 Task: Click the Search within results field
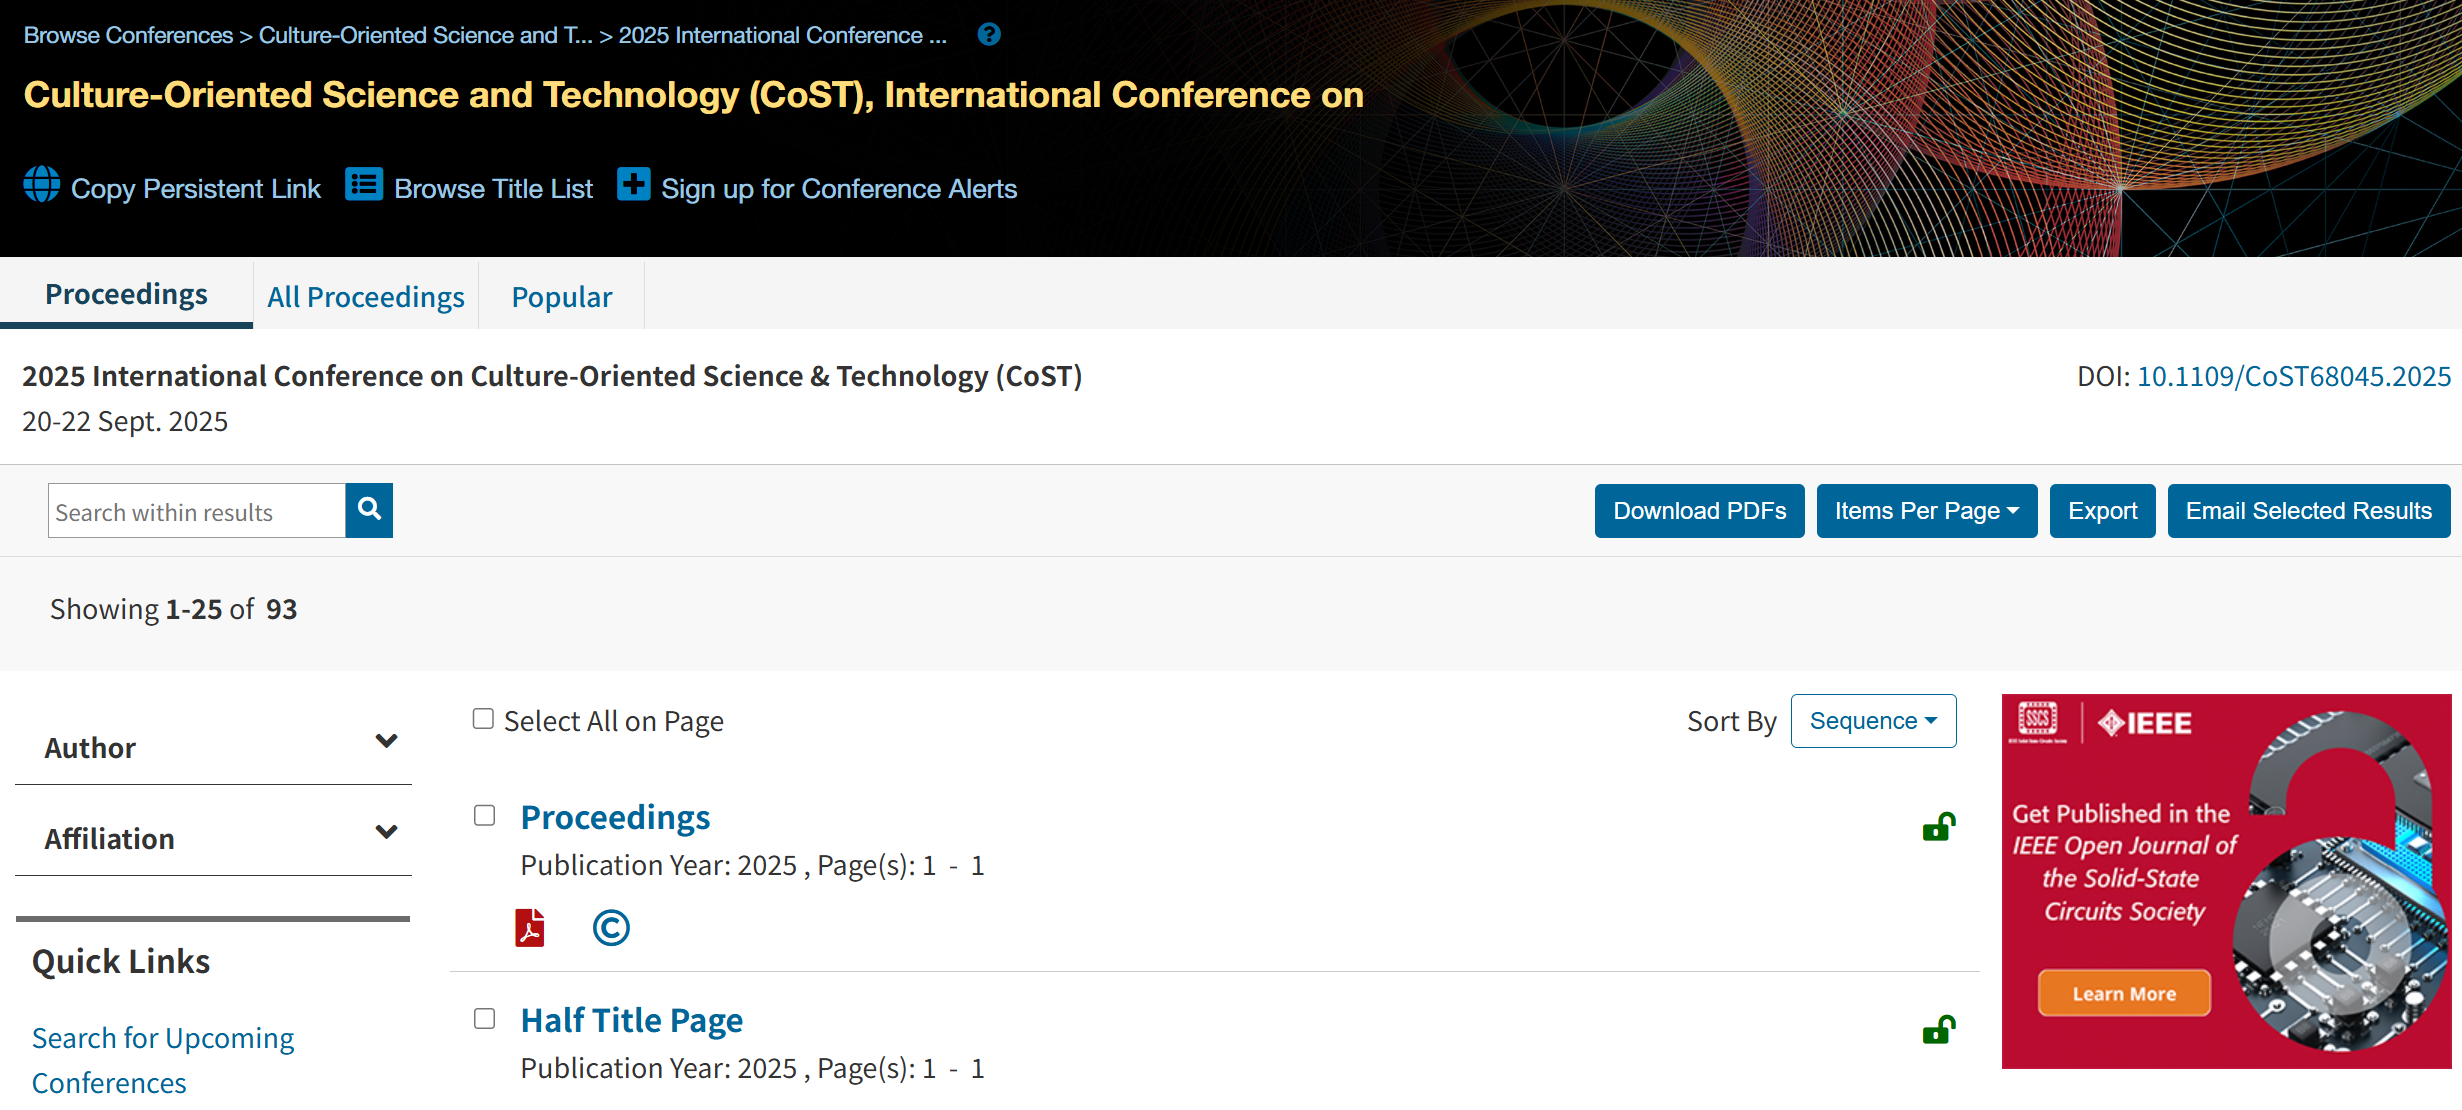pos(197,511)
